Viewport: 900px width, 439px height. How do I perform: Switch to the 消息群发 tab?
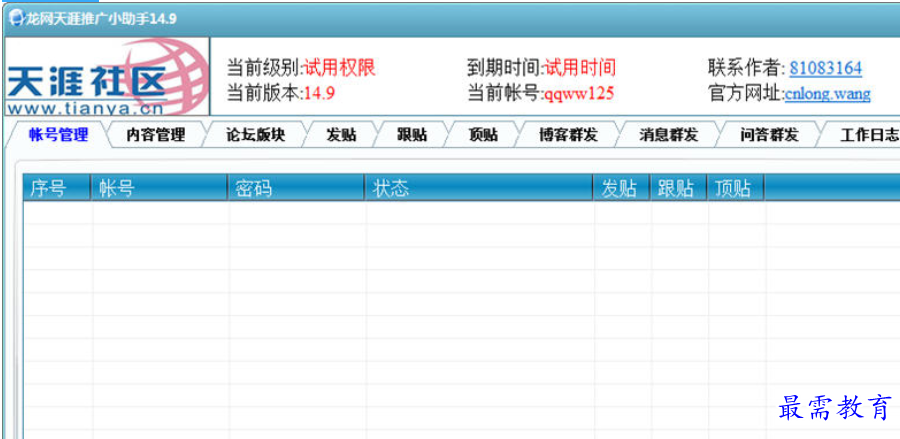click(x=668, y=135)
